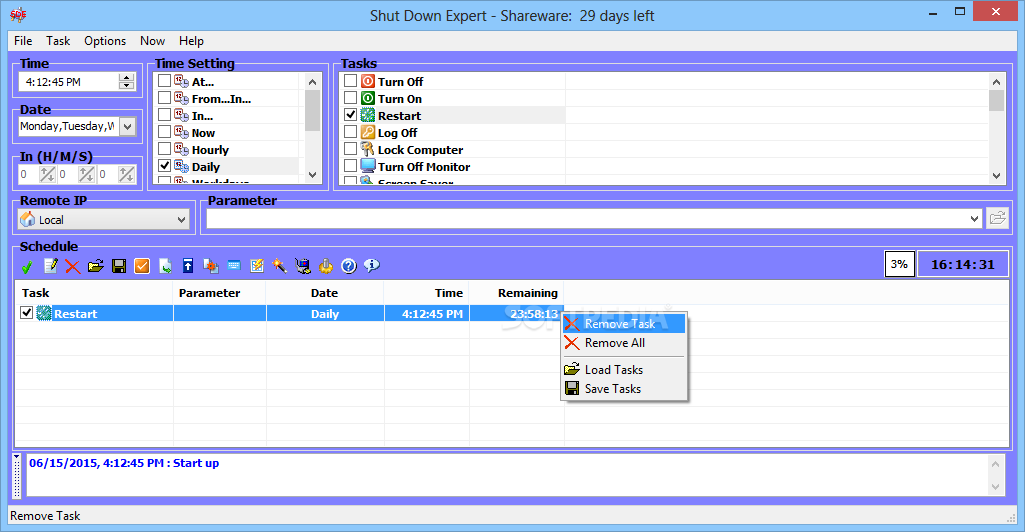Viewport: 1025px width, 532px height.
Task: Choose Save Tasks from context menu
Action: (624, 388)
